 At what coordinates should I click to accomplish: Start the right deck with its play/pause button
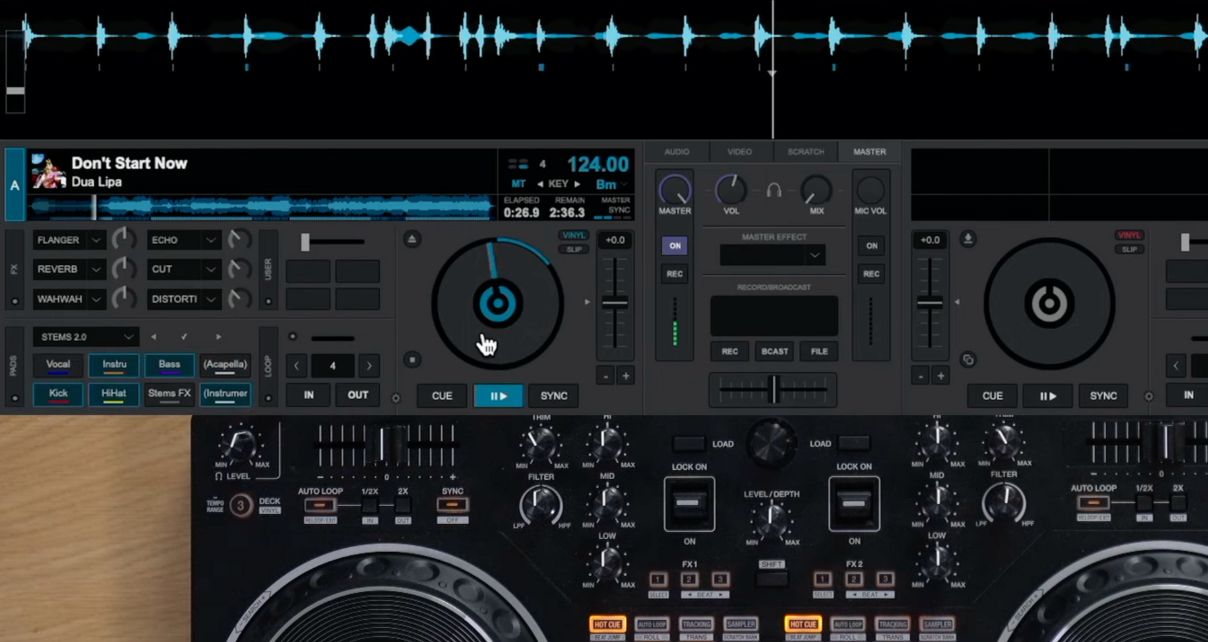click(x=1047, y=396)
